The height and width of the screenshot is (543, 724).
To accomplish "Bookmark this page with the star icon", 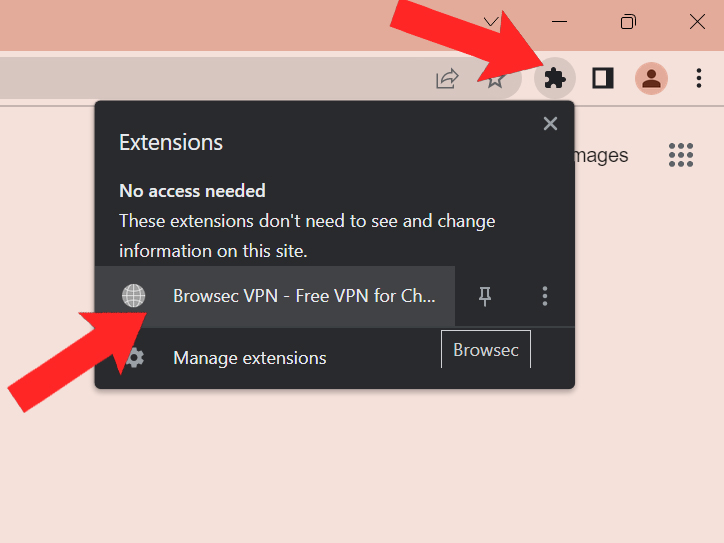I will click(496, 79).
